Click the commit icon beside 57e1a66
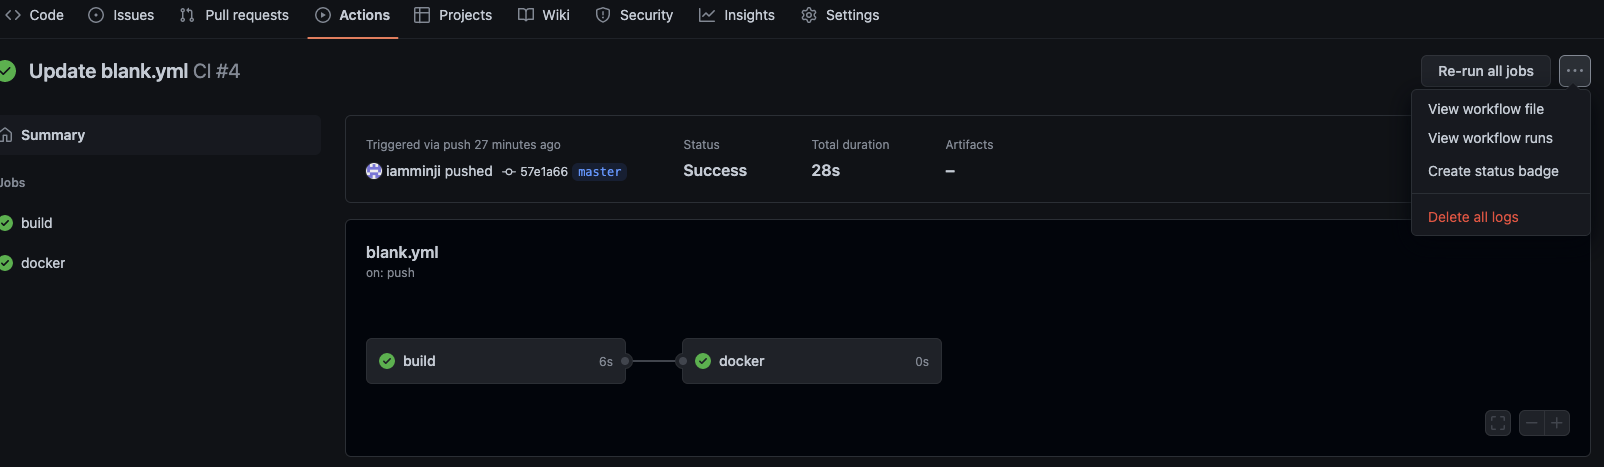Screen dimensions: 1604x467 tap(509, 172)
